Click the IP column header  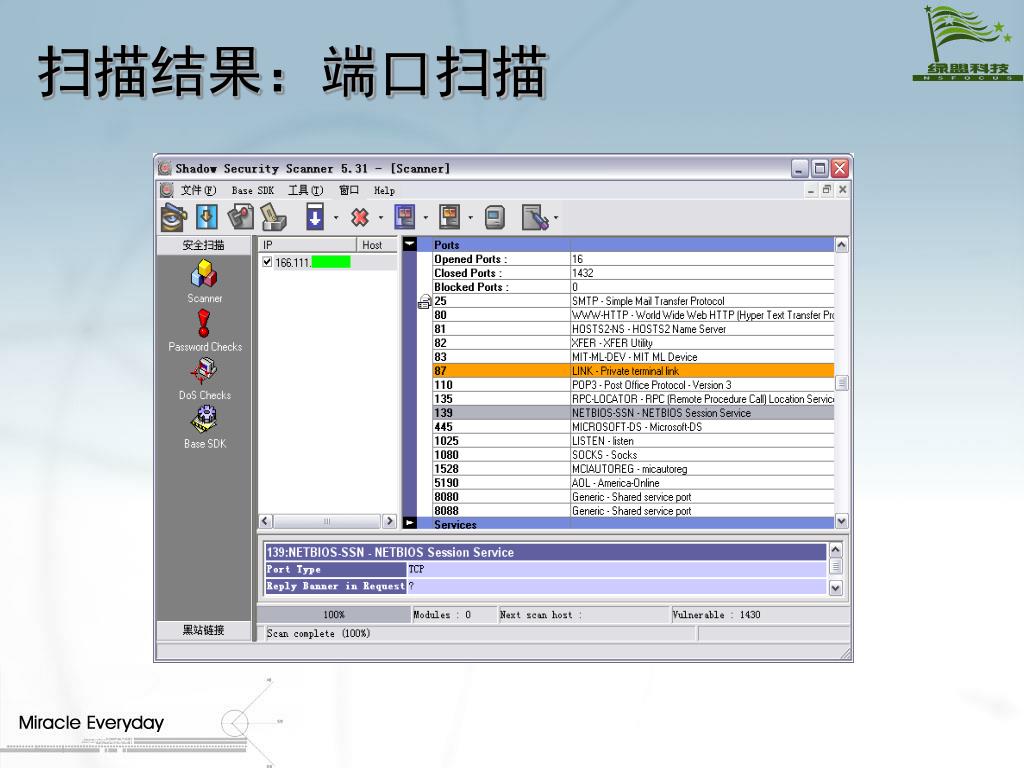[308, 245]
